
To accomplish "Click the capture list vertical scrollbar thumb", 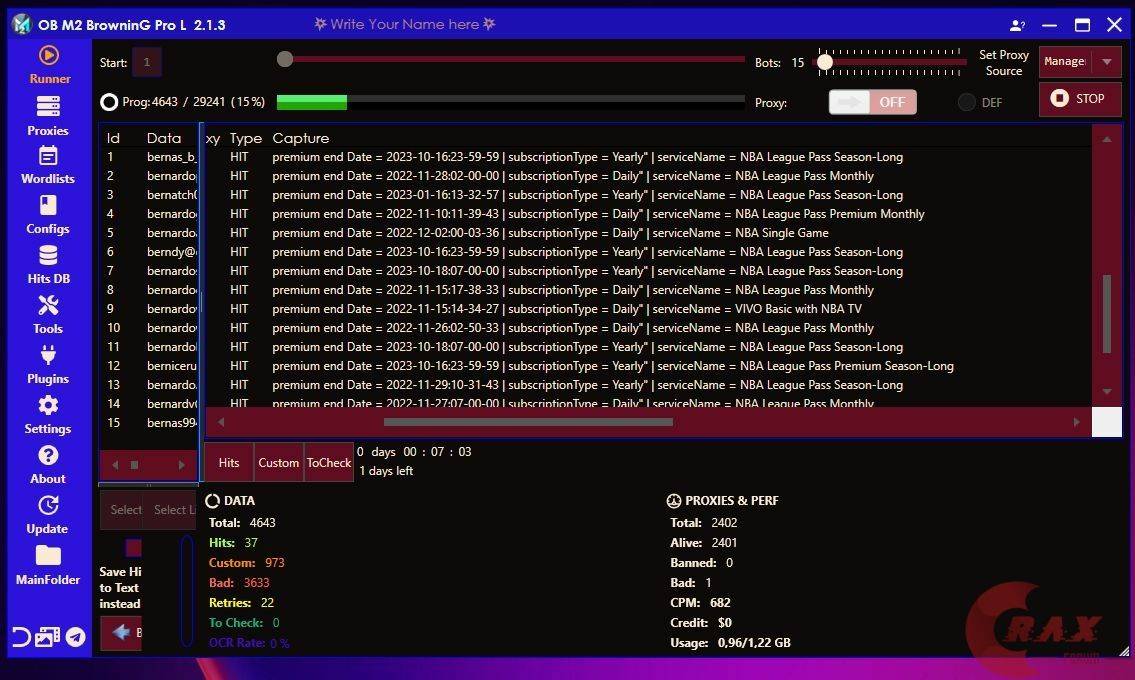I will [1107, 314].
